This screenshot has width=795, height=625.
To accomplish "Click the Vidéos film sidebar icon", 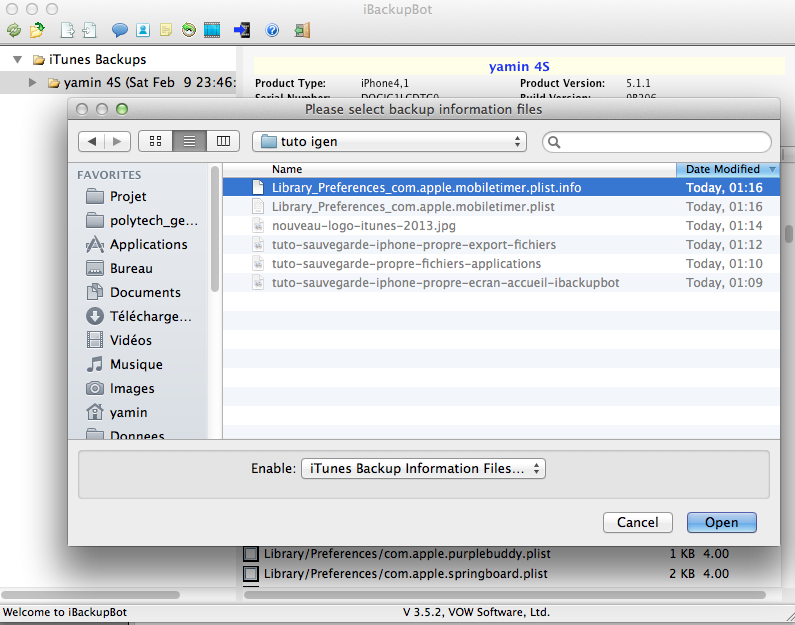I will tap(95, 340).
